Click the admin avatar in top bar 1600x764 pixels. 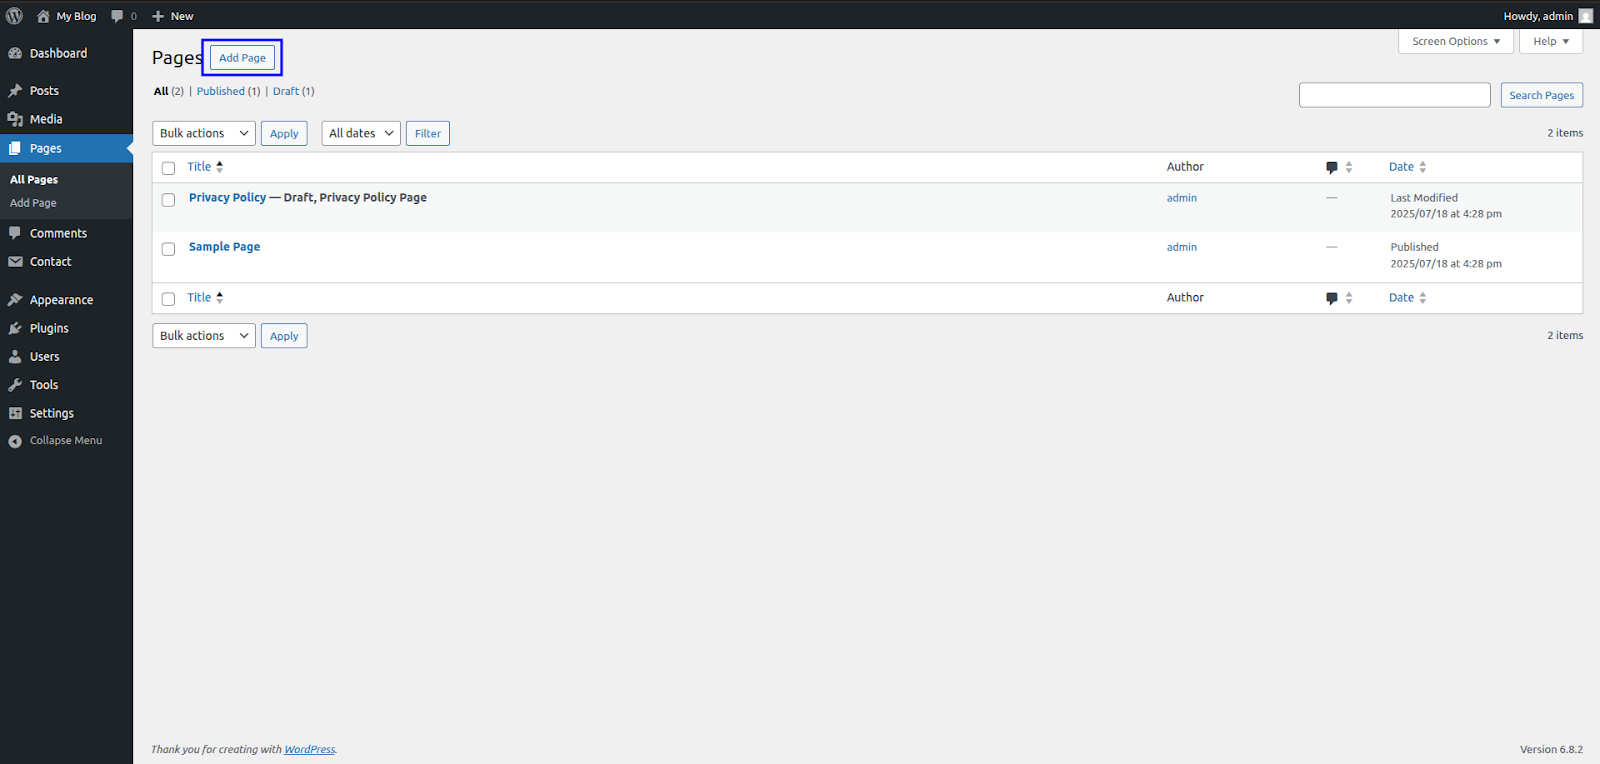coord(1585,16)
